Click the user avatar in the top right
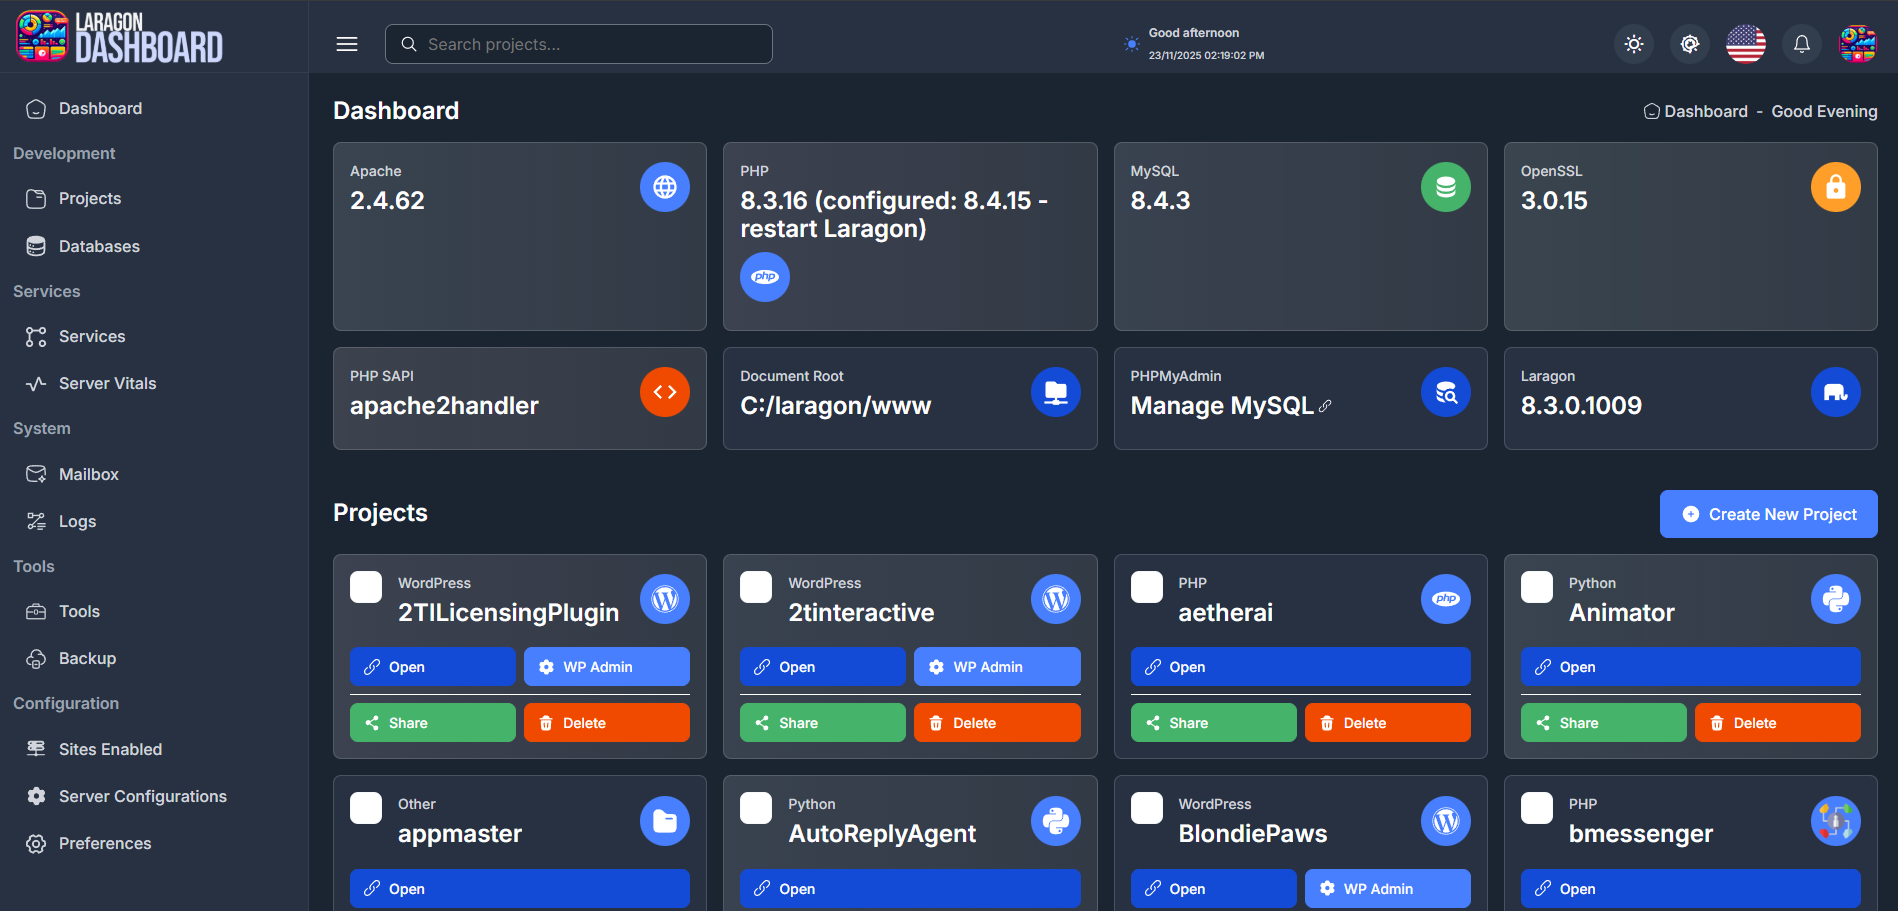This screenshot has height=911, width=1898. click(1857, 44)
